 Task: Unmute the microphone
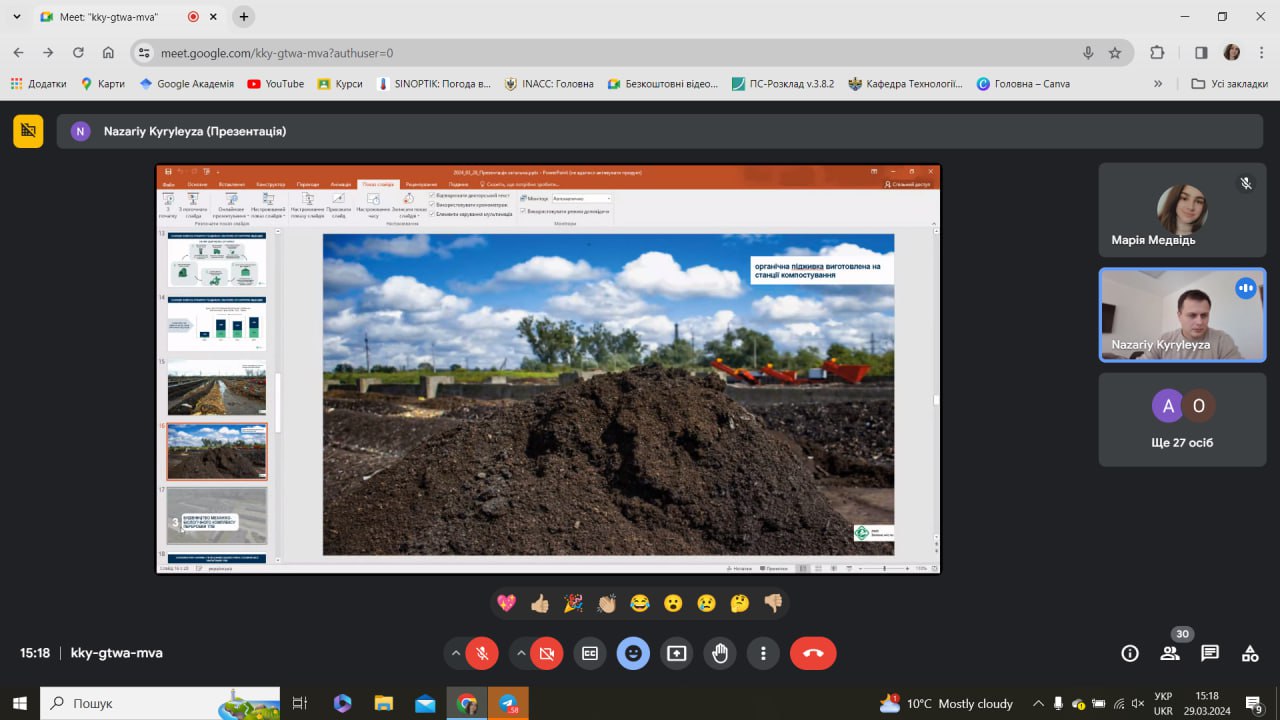482,653
